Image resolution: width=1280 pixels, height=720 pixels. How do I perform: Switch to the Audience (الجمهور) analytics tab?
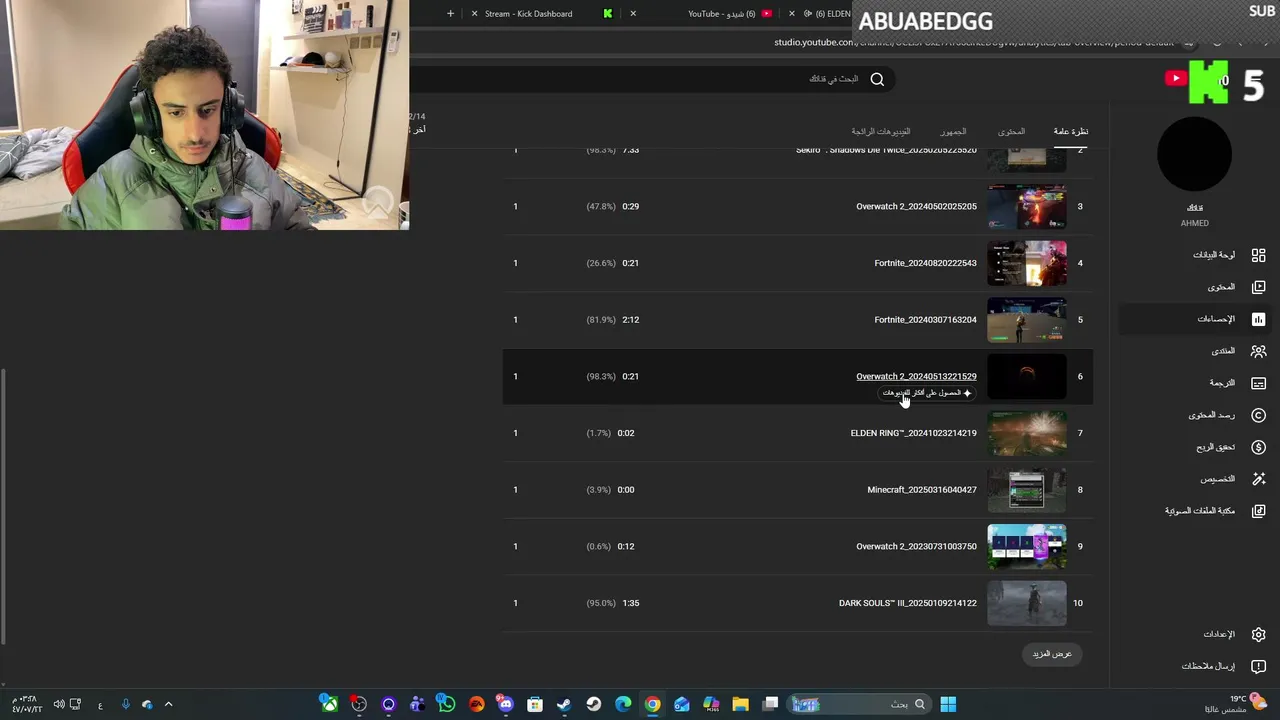tap(953, 131)
